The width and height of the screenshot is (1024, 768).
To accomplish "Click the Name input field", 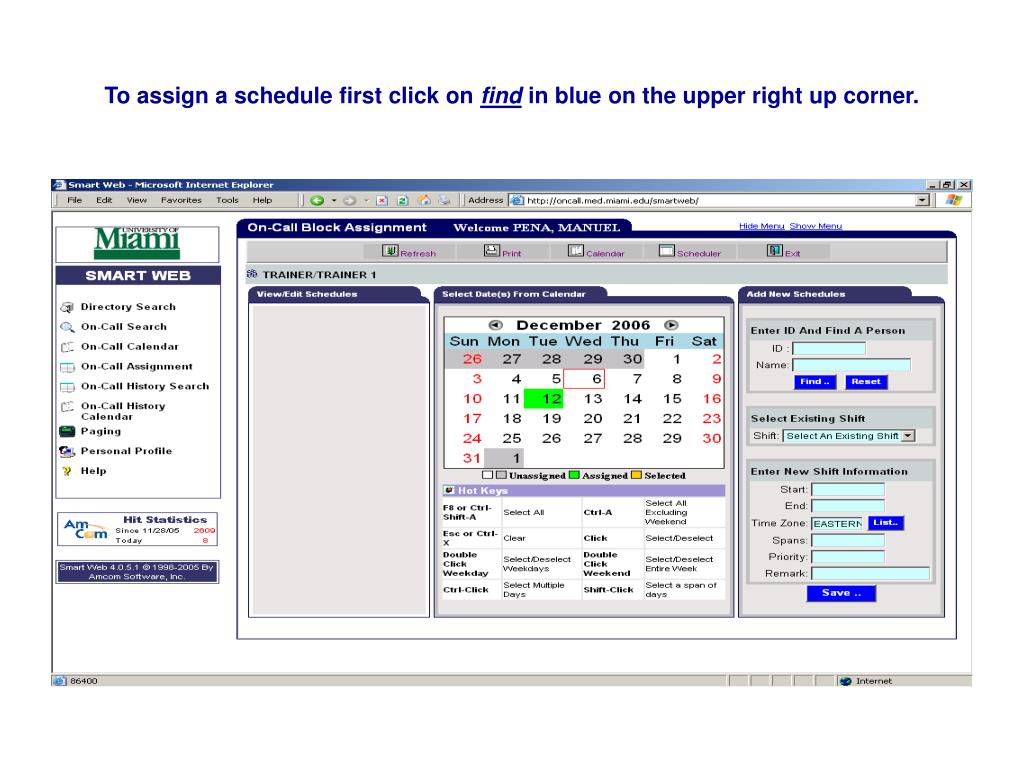I will (851, 365).
